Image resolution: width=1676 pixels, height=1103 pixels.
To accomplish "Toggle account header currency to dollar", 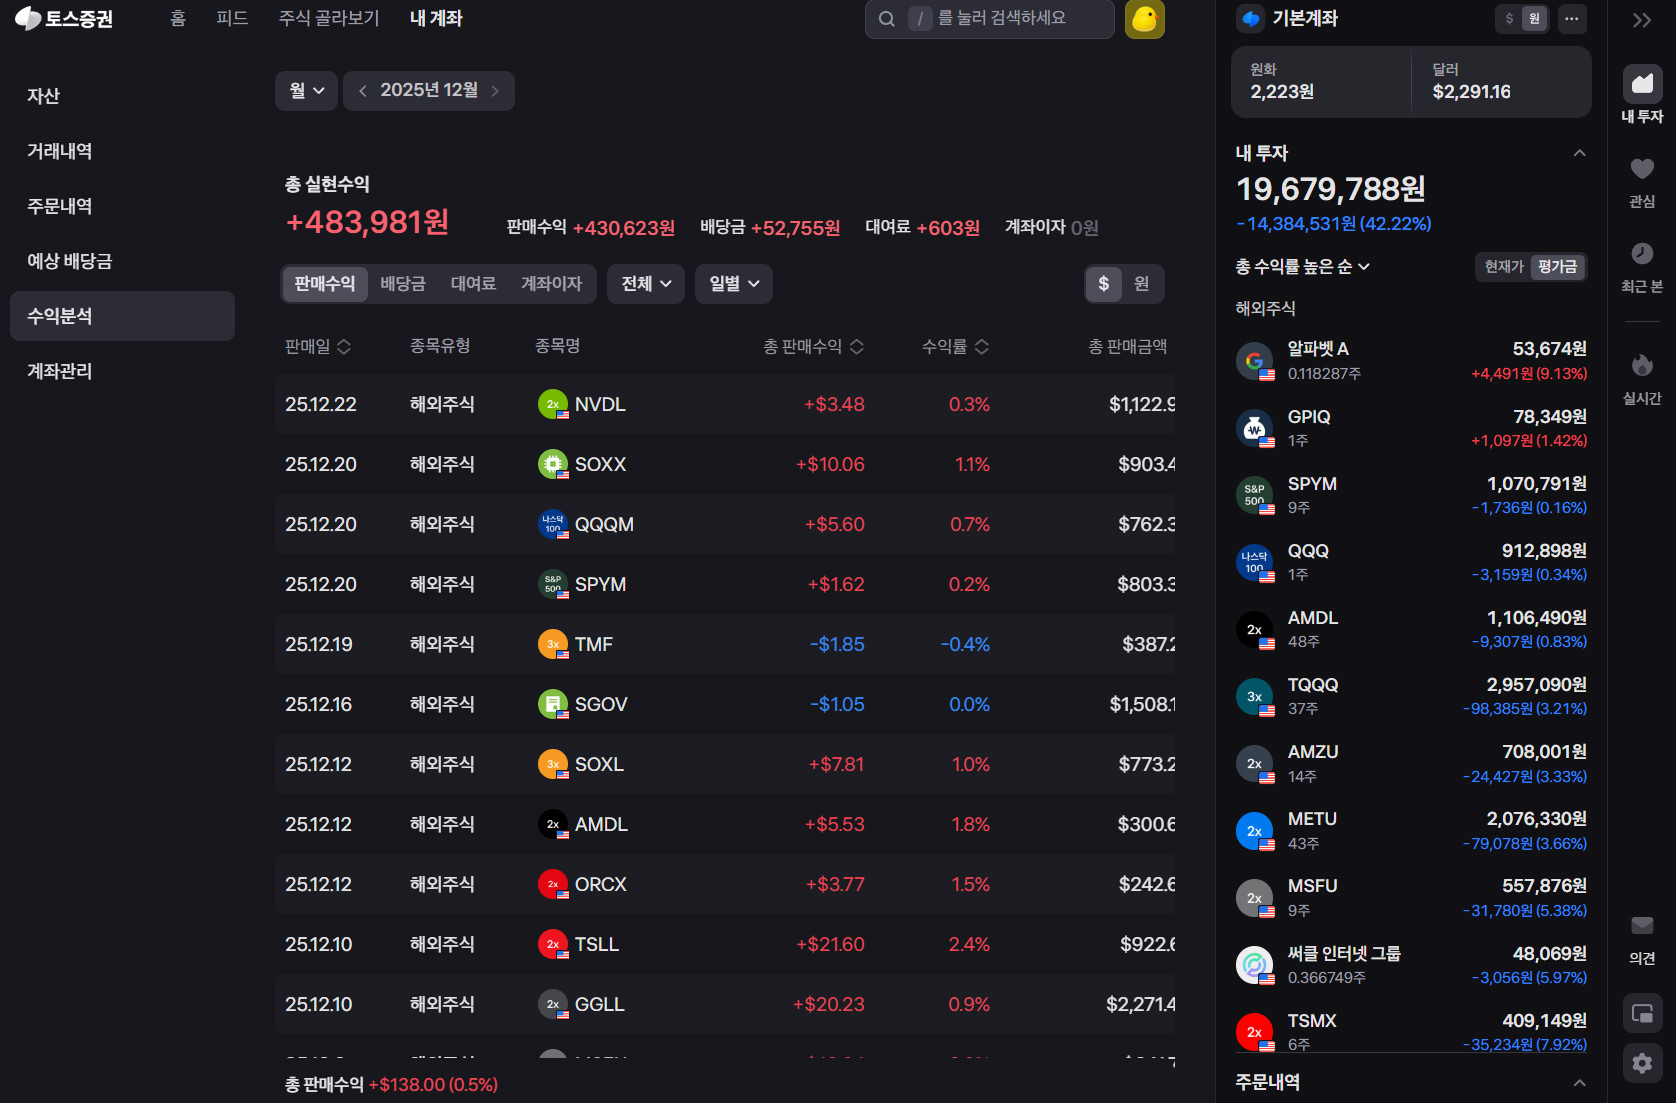I will tap(1509, 18).
